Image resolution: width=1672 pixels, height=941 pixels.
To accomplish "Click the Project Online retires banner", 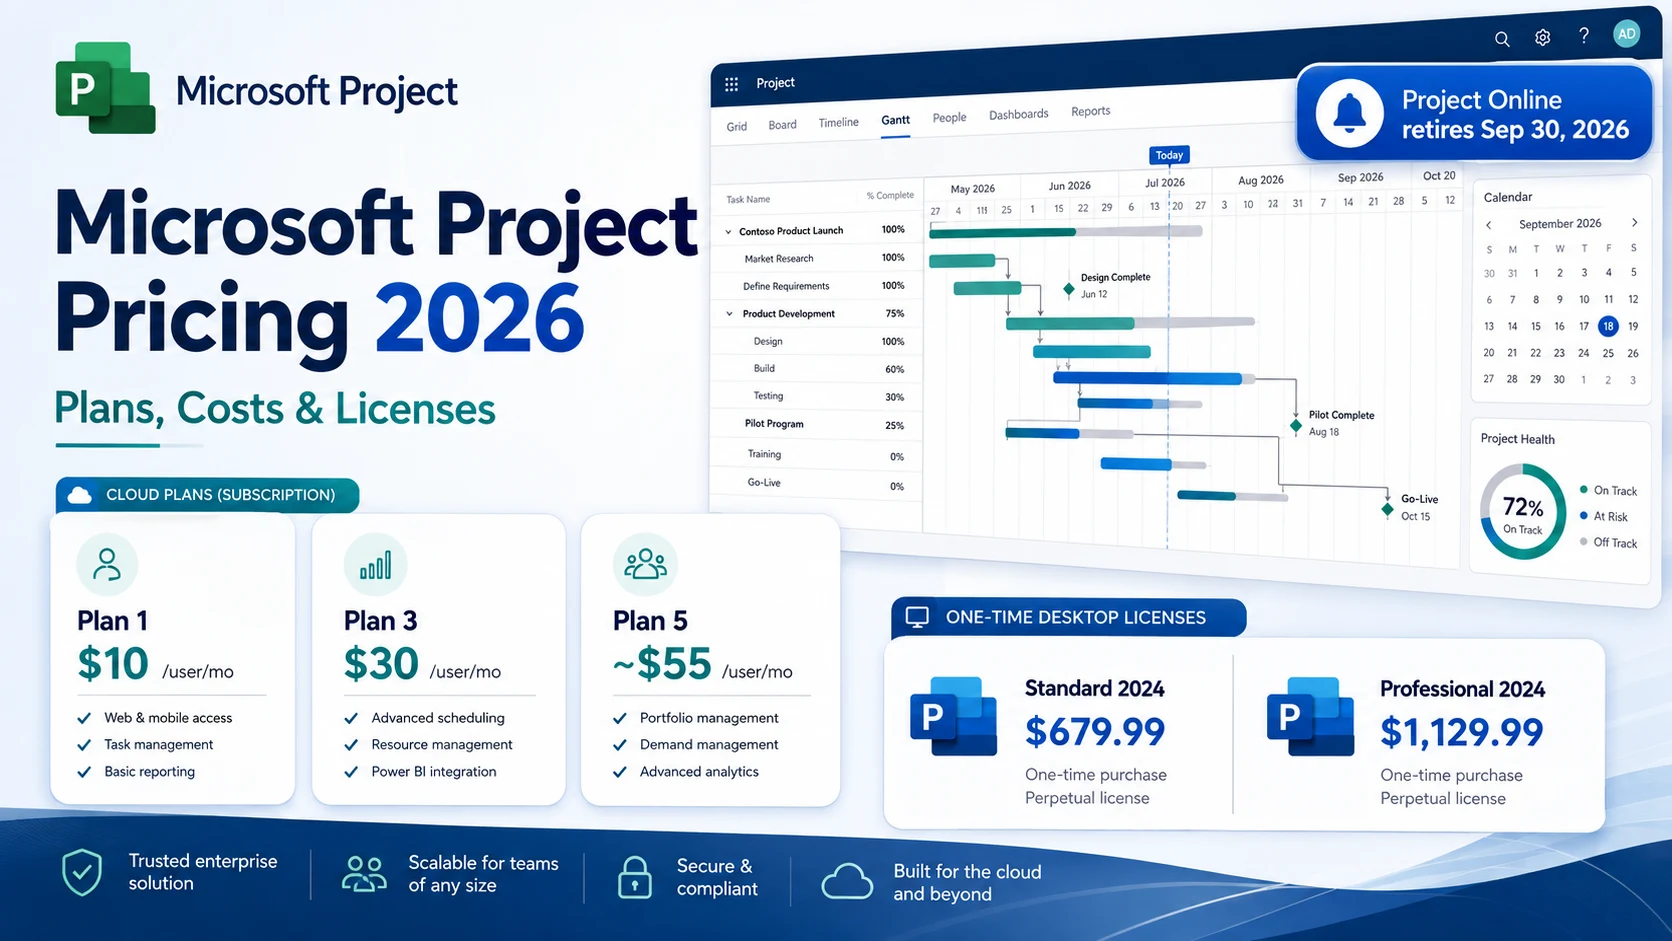I will pyautogui.click(x=1474, y=113).
